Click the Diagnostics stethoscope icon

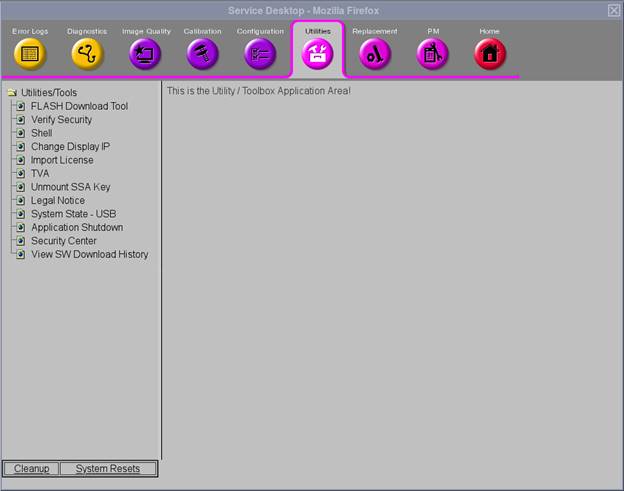[87, 54]
